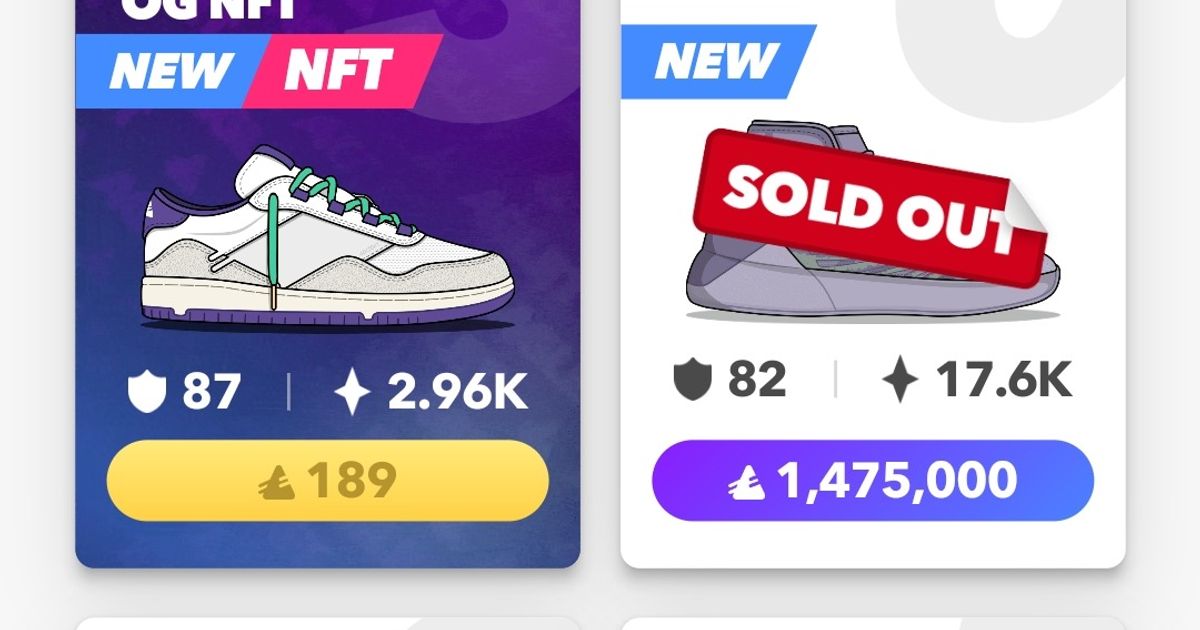This screenshot has height=630, width=1200.
Task: Select the 87 rating value
Action: coord(211,391)
